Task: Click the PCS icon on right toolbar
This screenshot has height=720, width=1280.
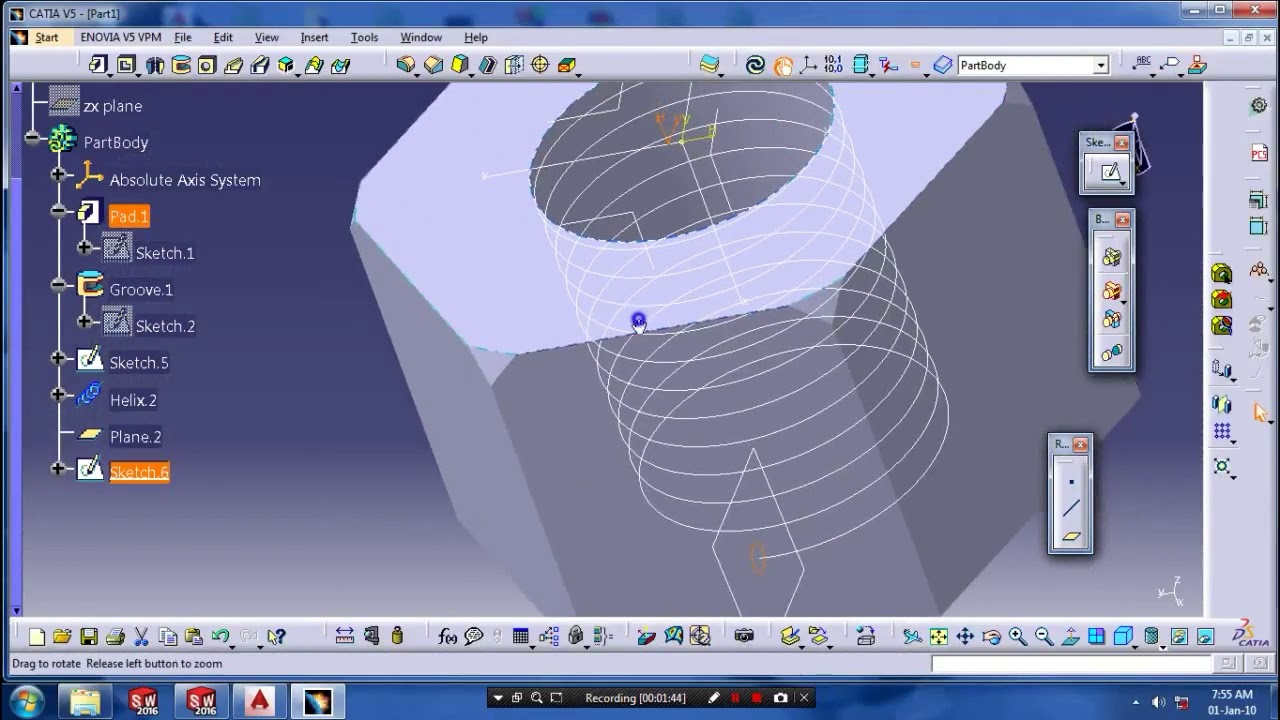Action: [1259, 153]
